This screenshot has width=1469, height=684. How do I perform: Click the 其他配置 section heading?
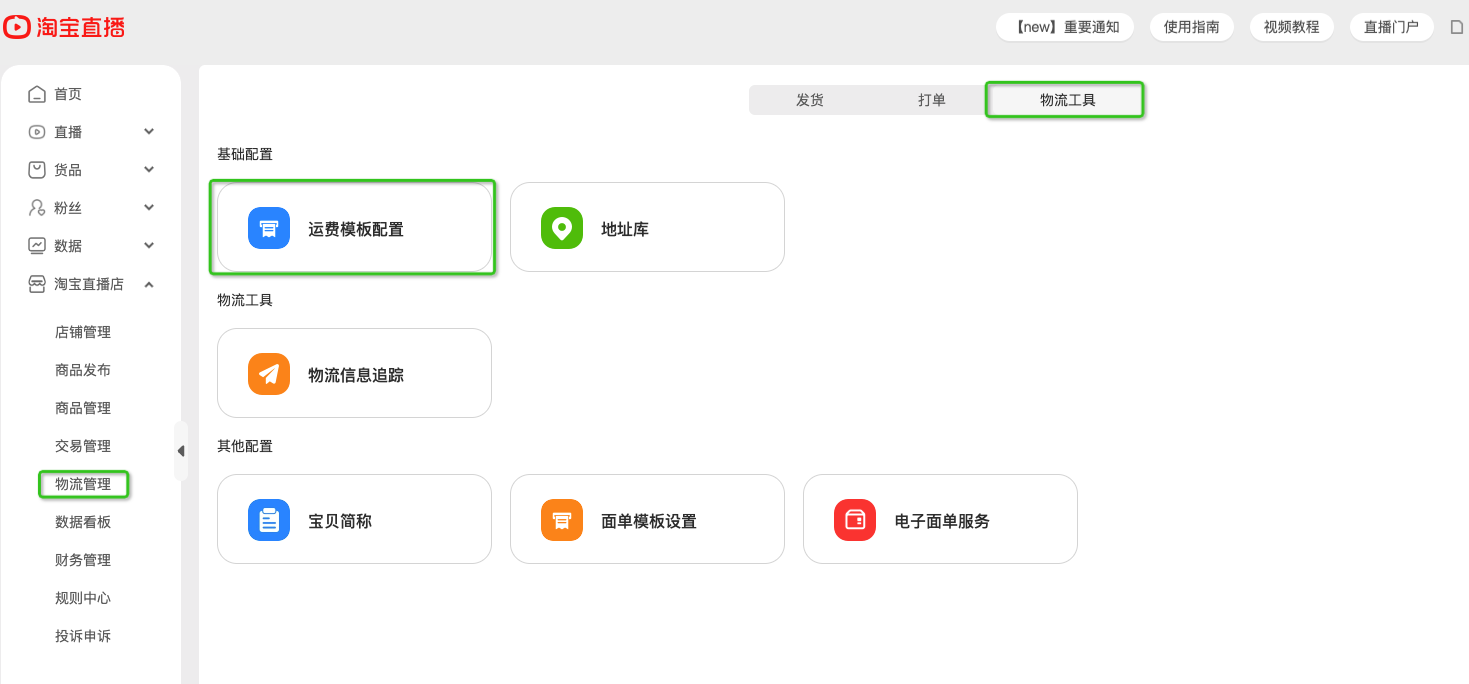(x=245, y=446)
